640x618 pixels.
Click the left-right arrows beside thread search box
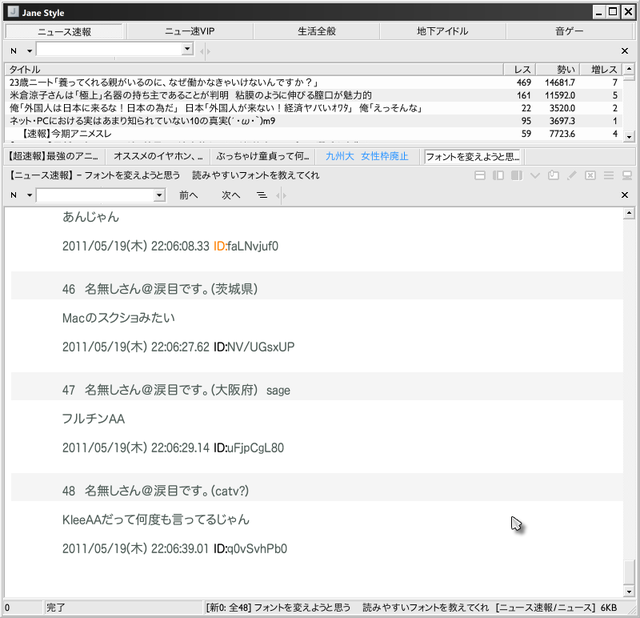[281, 196]
